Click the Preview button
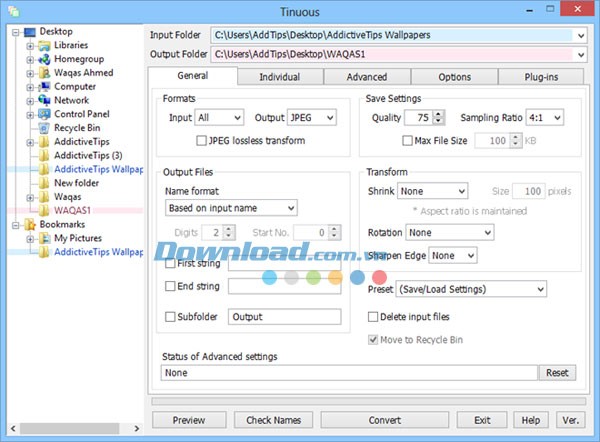Screen dimensions: 600x442 tap(189, 420)
